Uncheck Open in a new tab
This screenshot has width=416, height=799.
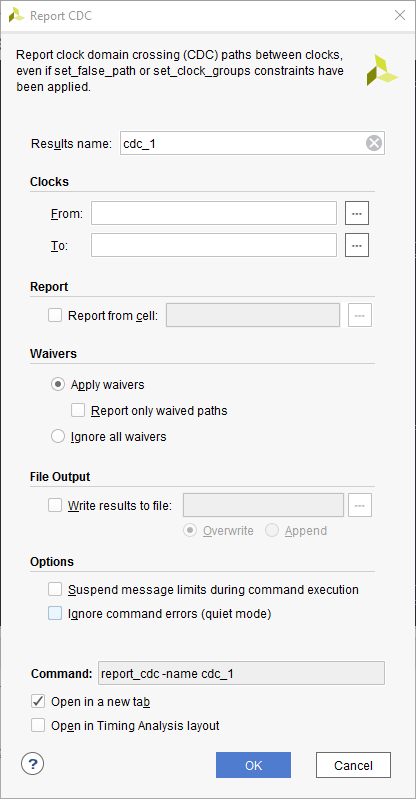click(x=38, y=702)
